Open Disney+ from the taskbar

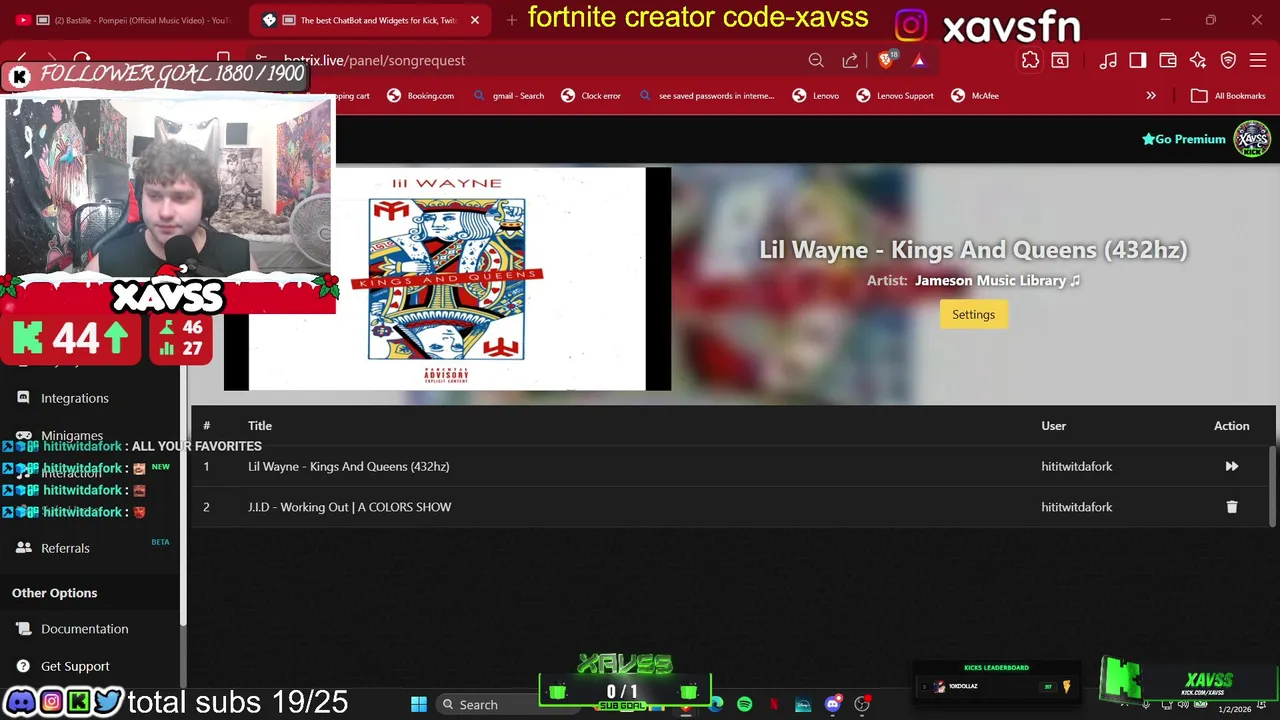pos(803,704)
